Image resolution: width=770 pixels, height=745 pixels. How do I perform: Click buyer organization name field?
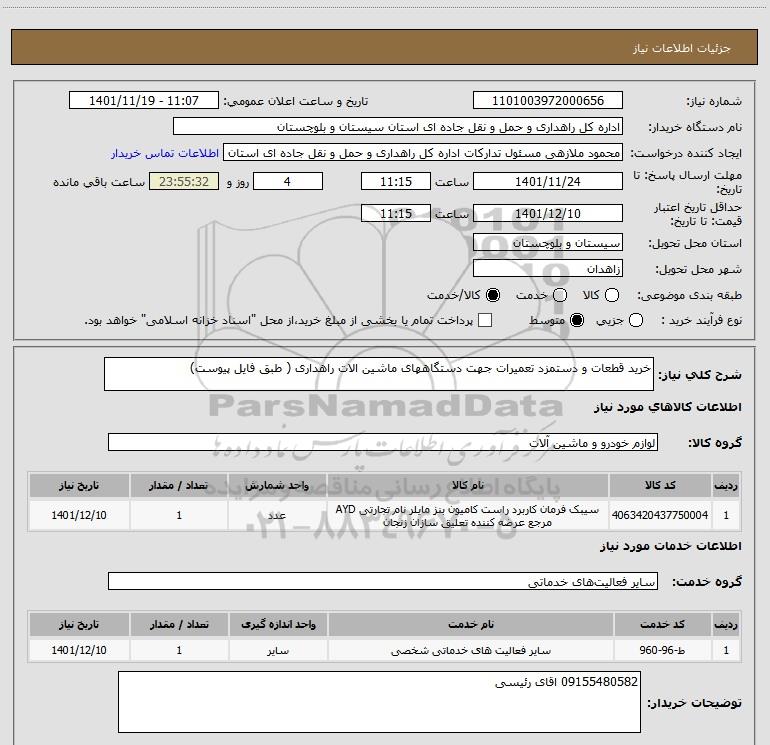tap(398, 127)
